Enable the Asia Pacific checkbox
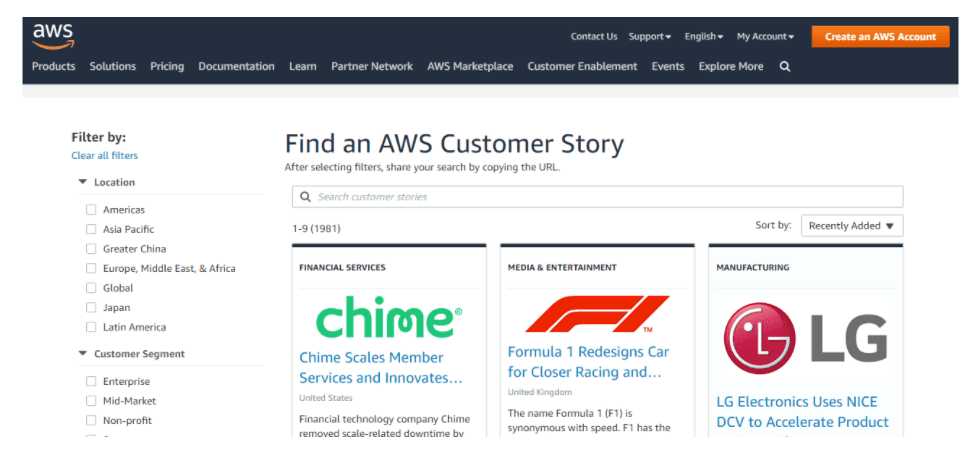This screenshot has width=972, height=474. point(91,229)
